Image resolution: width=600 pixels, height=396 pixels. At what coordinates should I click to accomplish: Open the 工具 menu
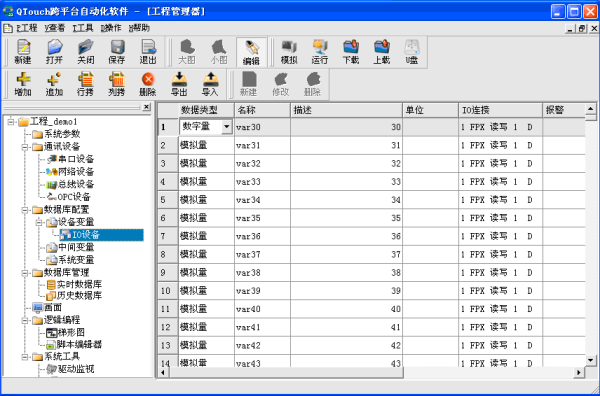83,28
